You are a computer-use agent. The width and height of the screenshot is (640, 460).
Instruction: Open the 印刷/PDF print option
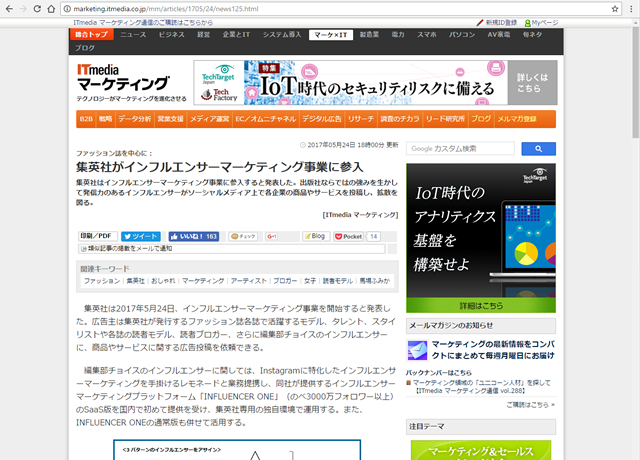click(x=97, y=236)
